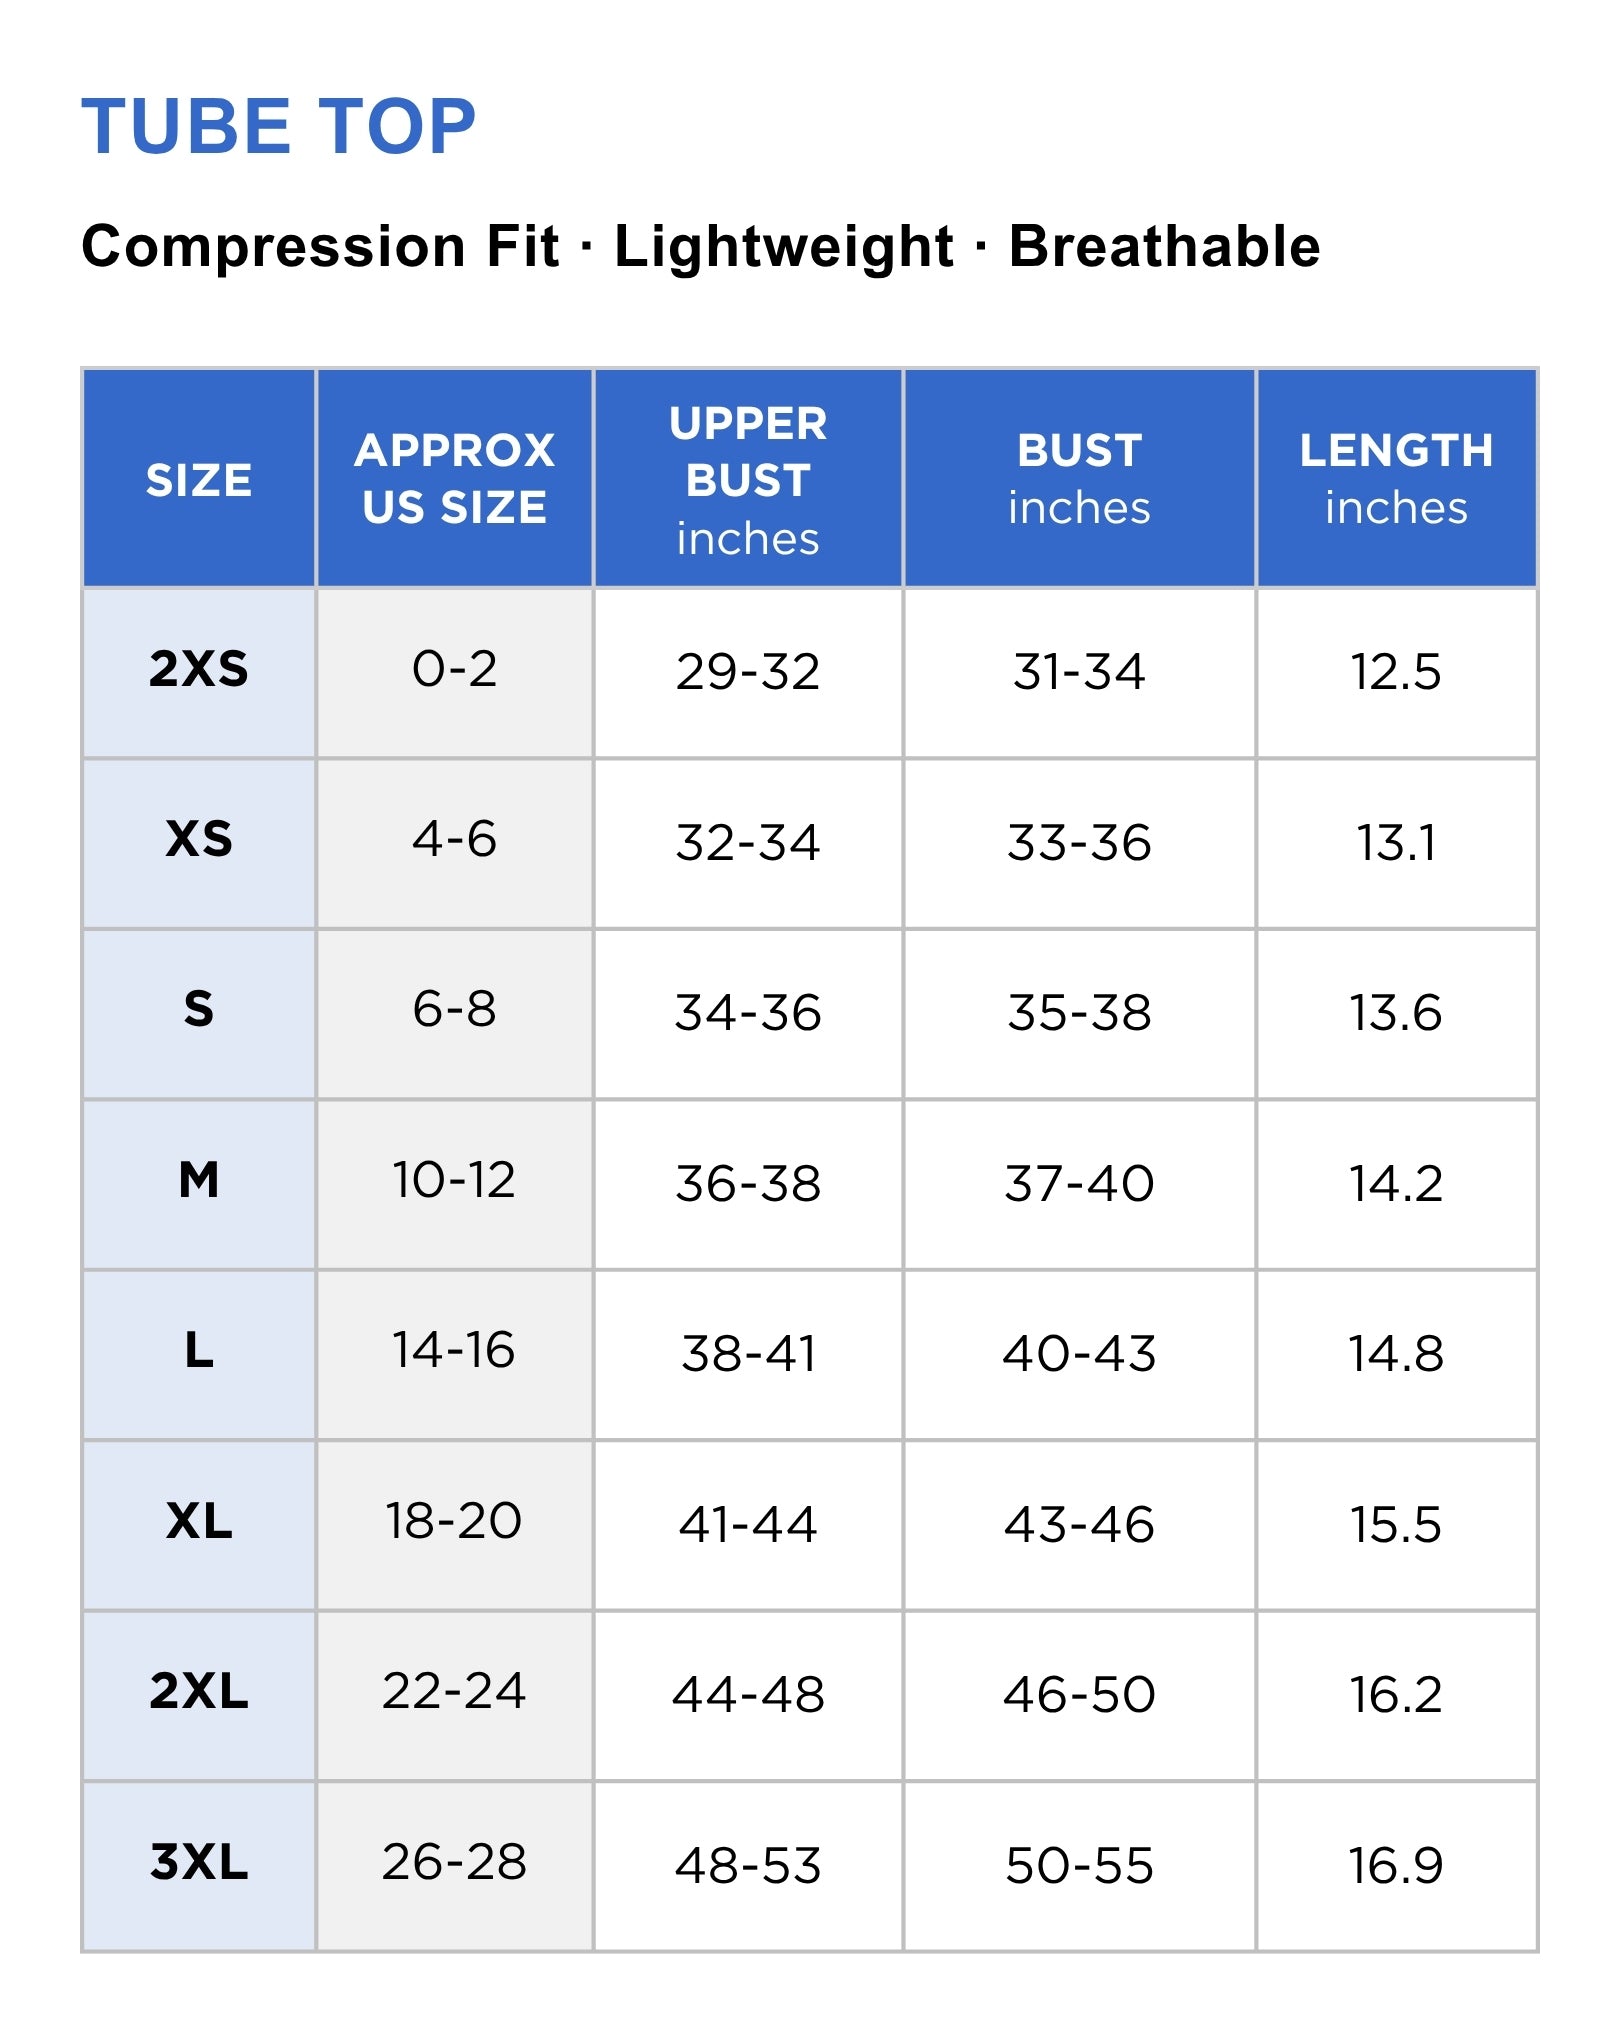Select the 2XS size row label
Viewport: 1620px width, 2025px height.
tap(199, 669)
